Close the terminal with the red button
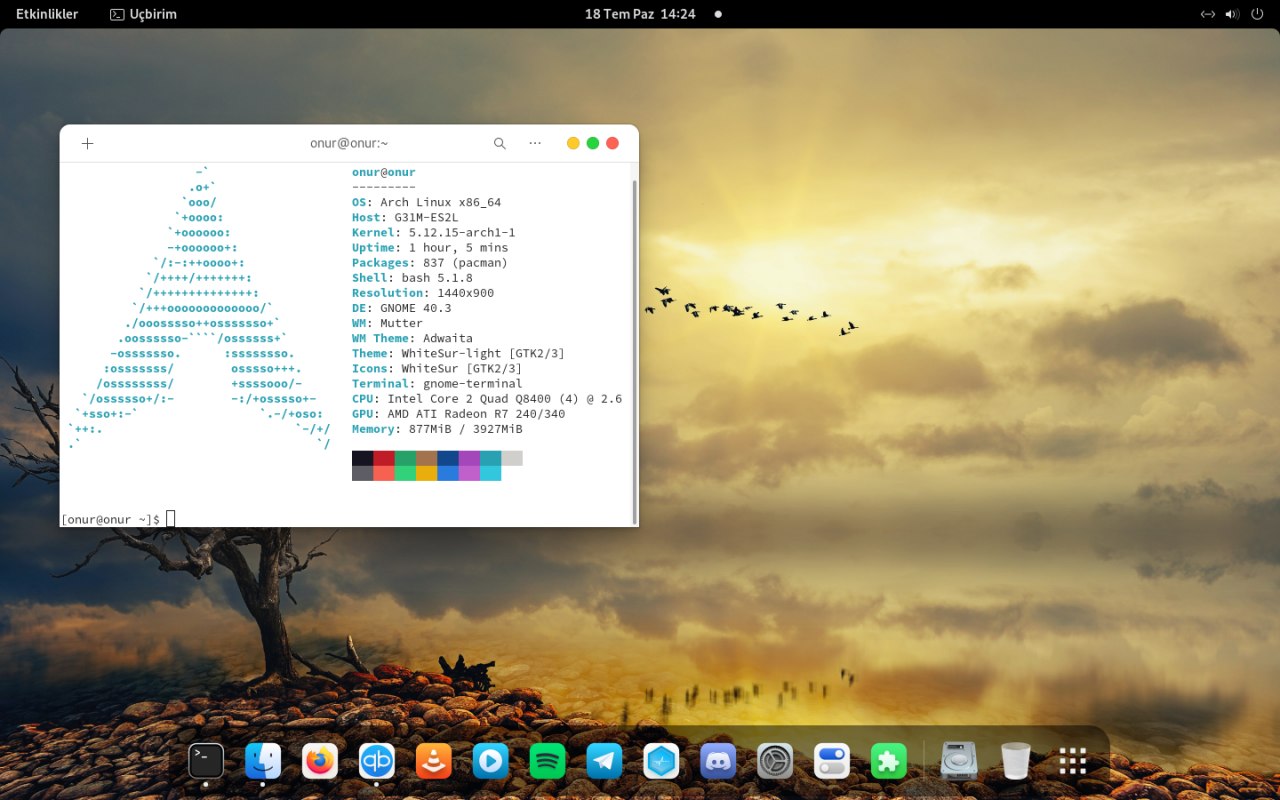Image resolution: width=1280 pixels, height=800 pixels. pyautogui.click(x=613, y=143)
